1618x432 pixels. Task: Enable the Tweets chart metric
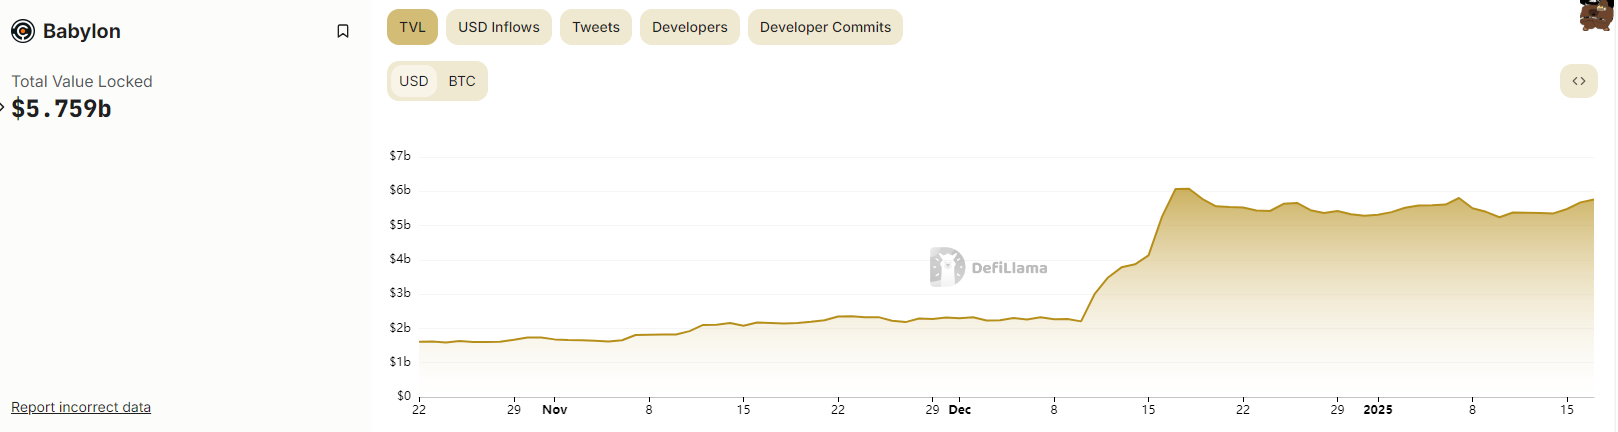point(595,27)
